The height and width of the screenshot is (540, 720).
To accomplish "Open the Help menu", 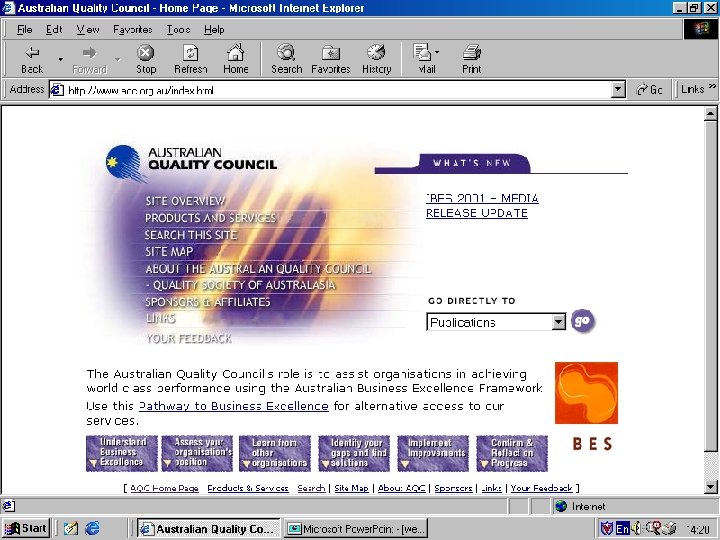I will click(x=214, y=29).
